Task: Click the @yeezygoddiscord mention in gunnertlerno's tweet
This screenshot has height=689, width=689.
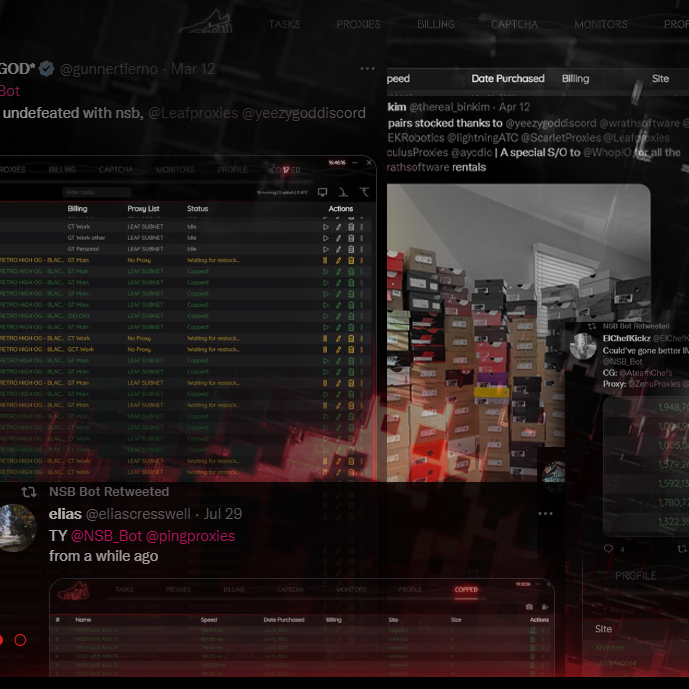Action: coord(304,113)
